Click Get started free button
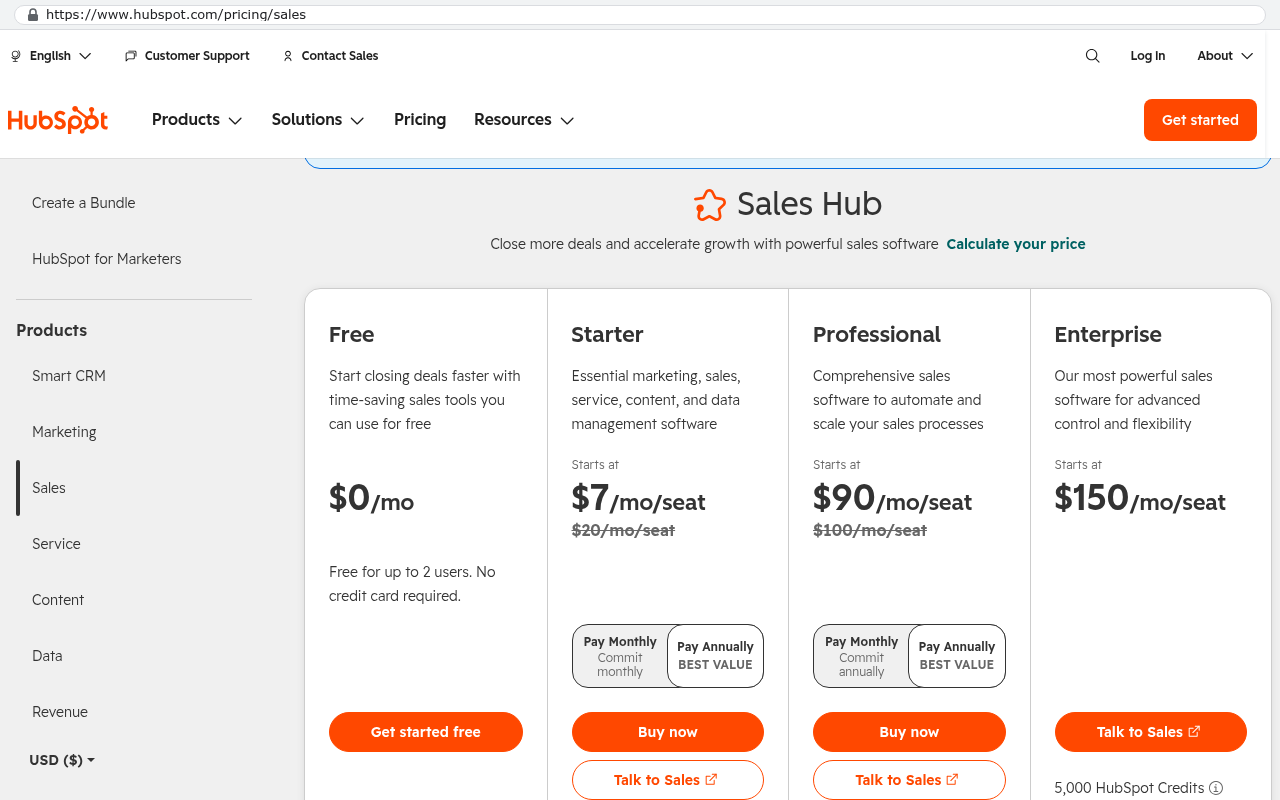This screenshot has height=800, width=1280. pos(426,732)
